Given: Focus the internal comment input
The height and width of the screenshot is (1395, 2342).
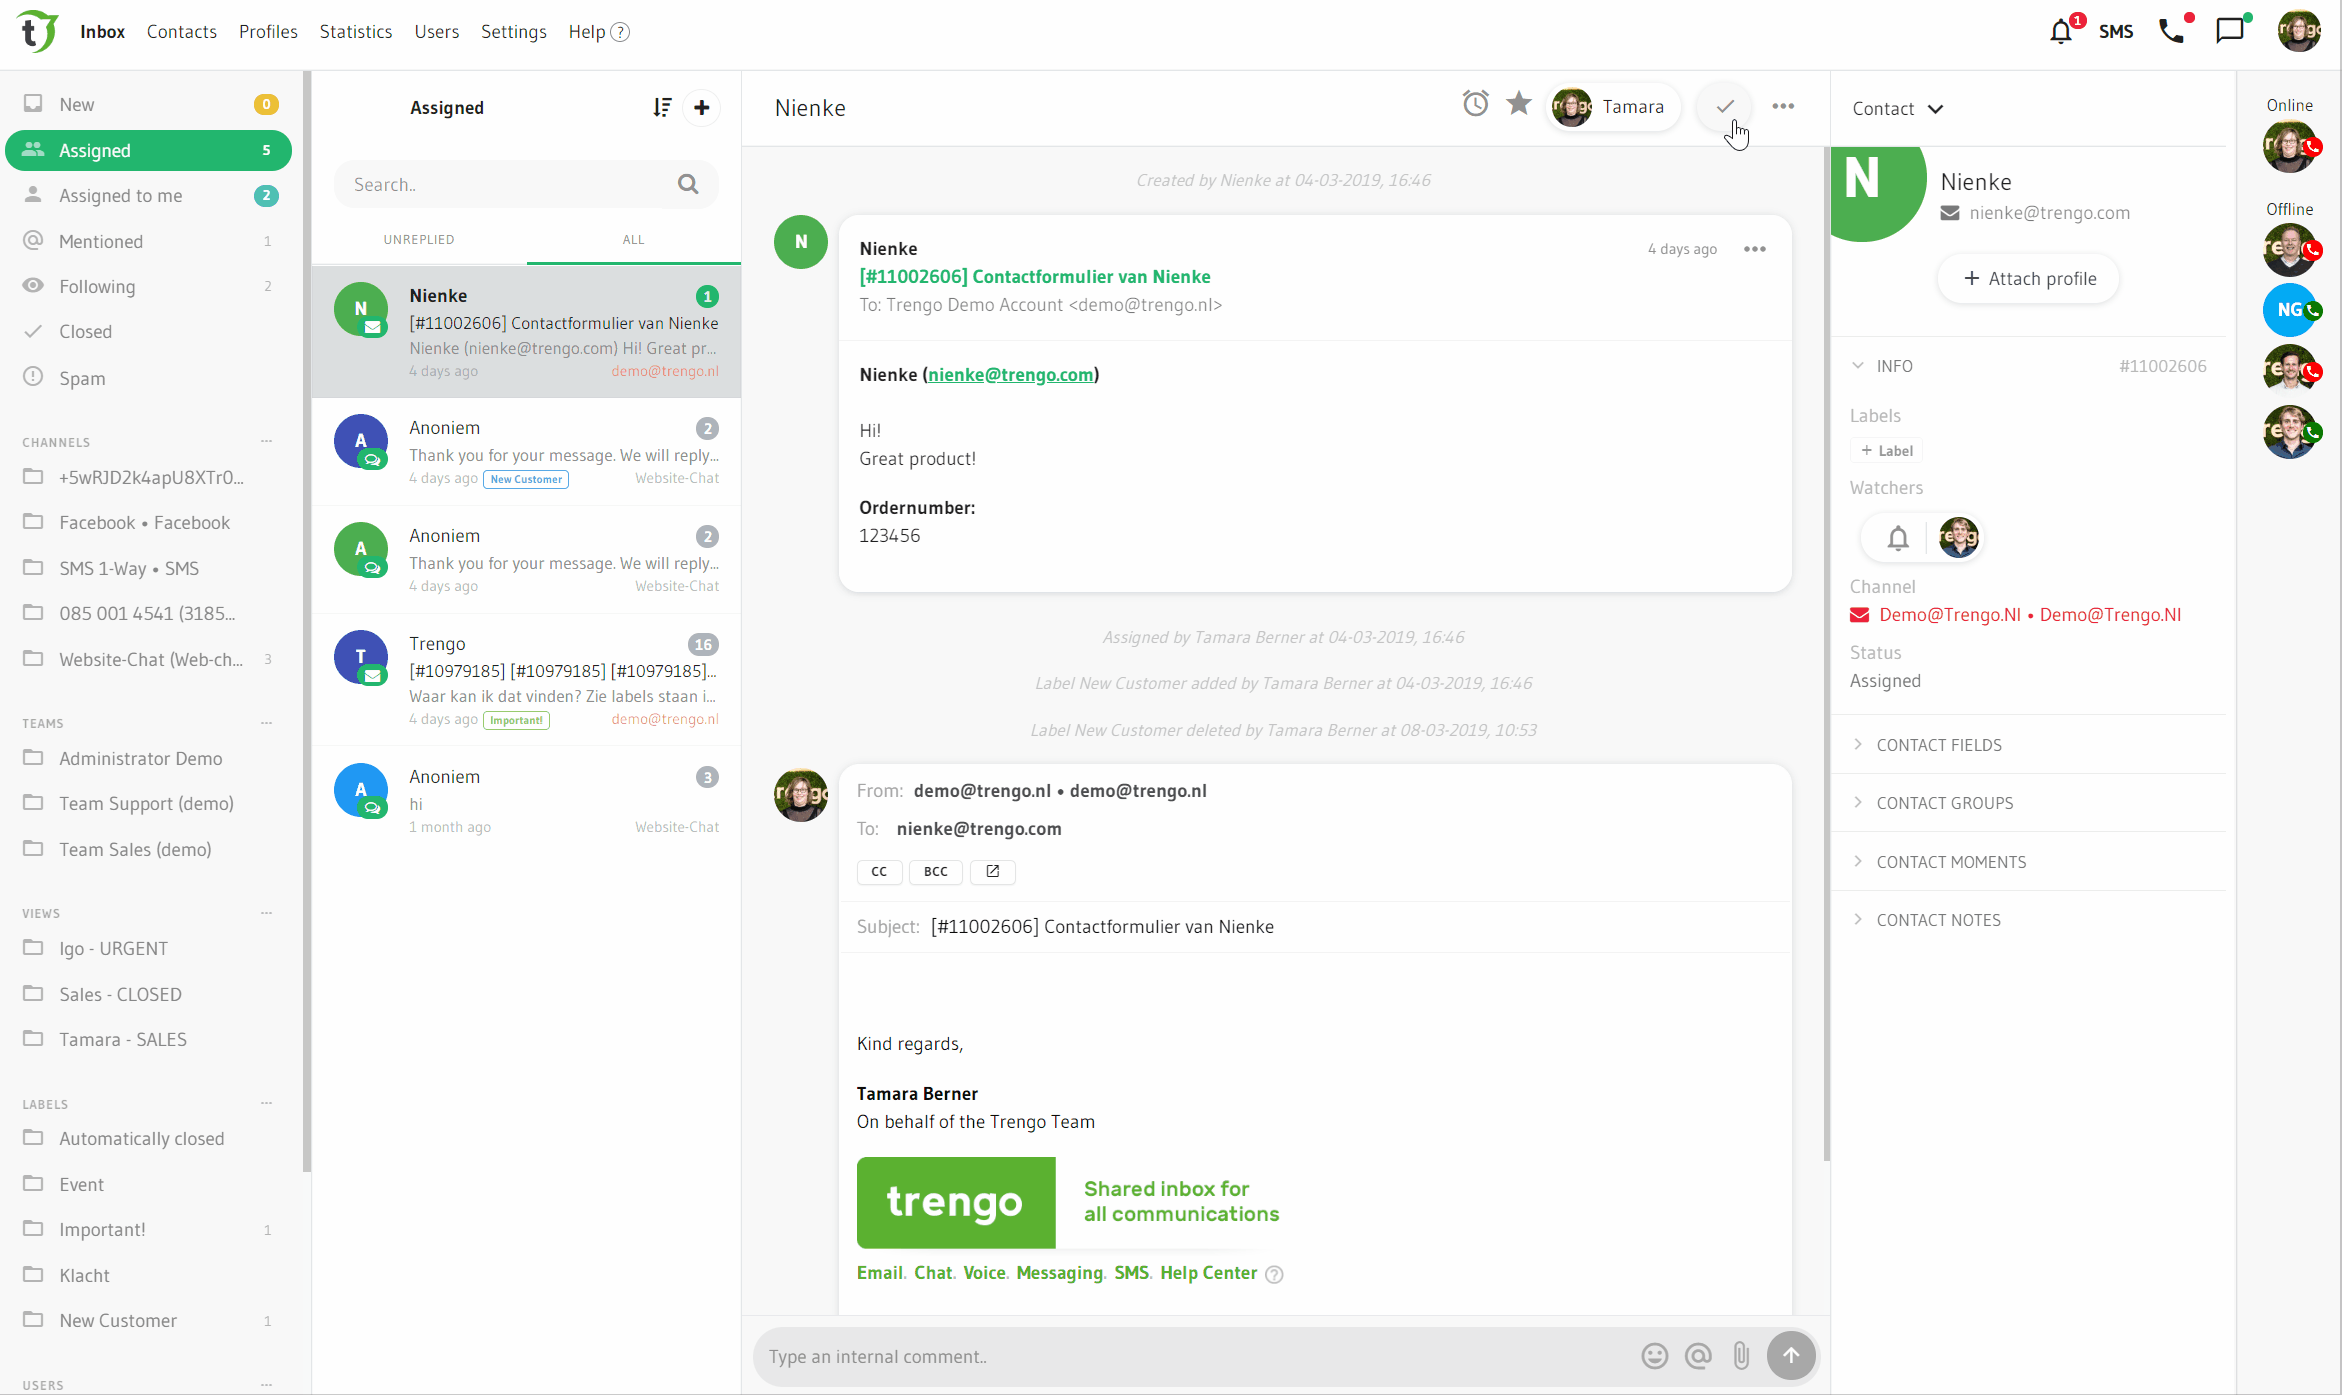Looking at the screenshot, I should [x=1195, y=1357].
